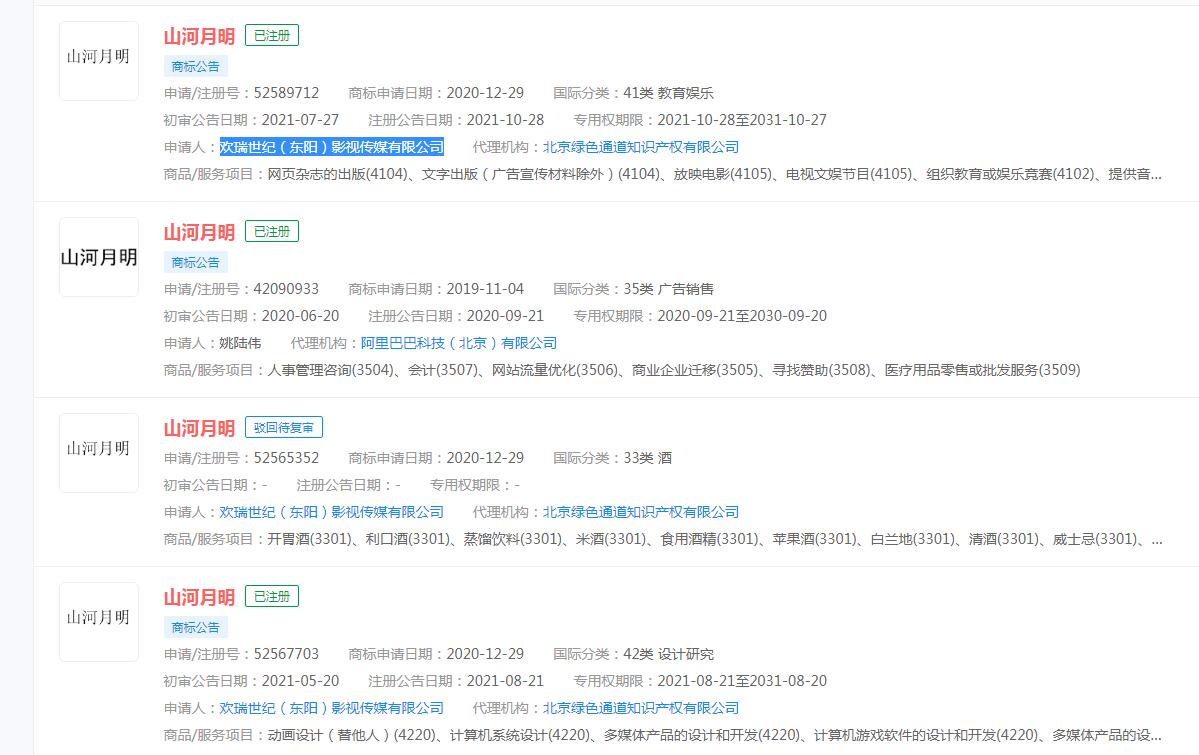1199x755 pixels.
Task: Select classification text 33类 酒
Action: pos(648,458)
